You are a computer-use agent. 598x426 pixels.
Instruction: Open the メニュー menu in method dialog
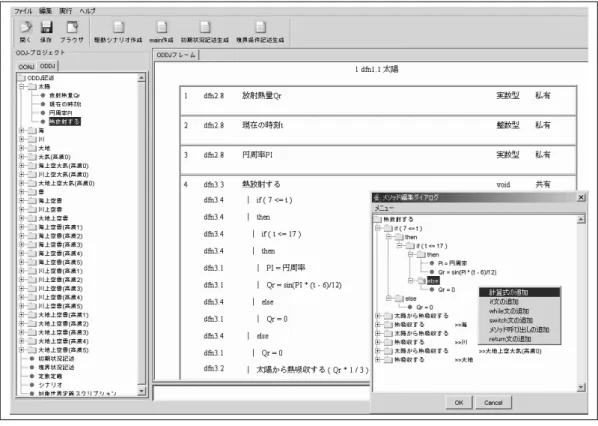point(384,208)
